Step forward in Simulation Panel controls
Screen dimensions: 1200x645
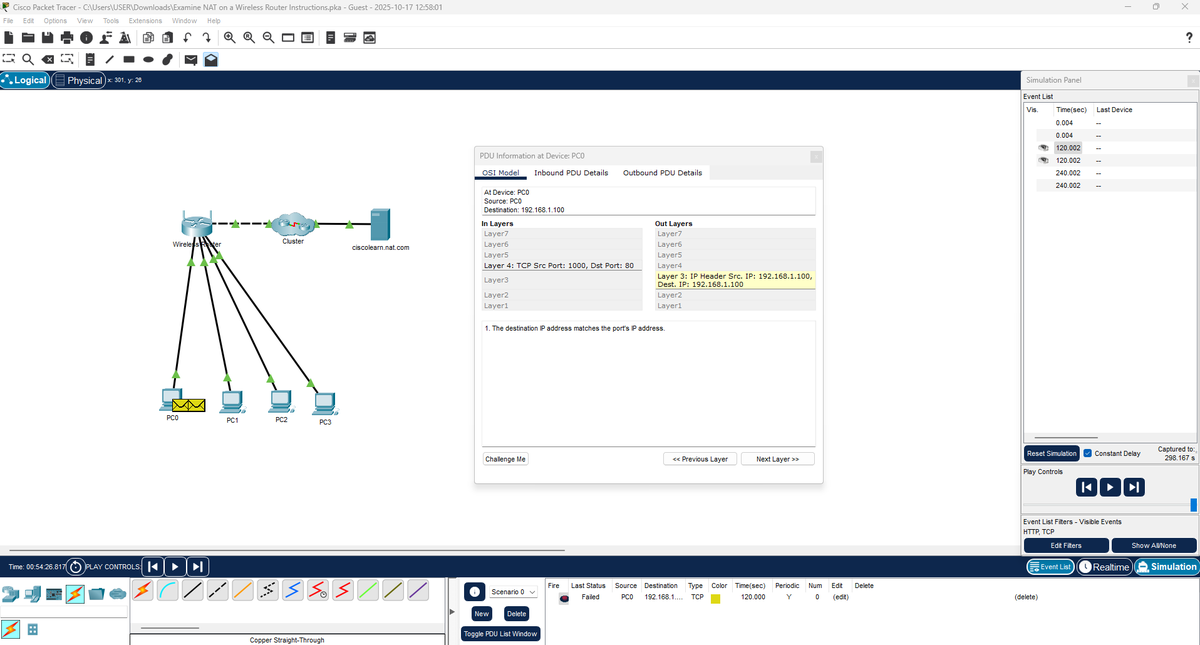pyautogui.click(x=1133, y=487)
